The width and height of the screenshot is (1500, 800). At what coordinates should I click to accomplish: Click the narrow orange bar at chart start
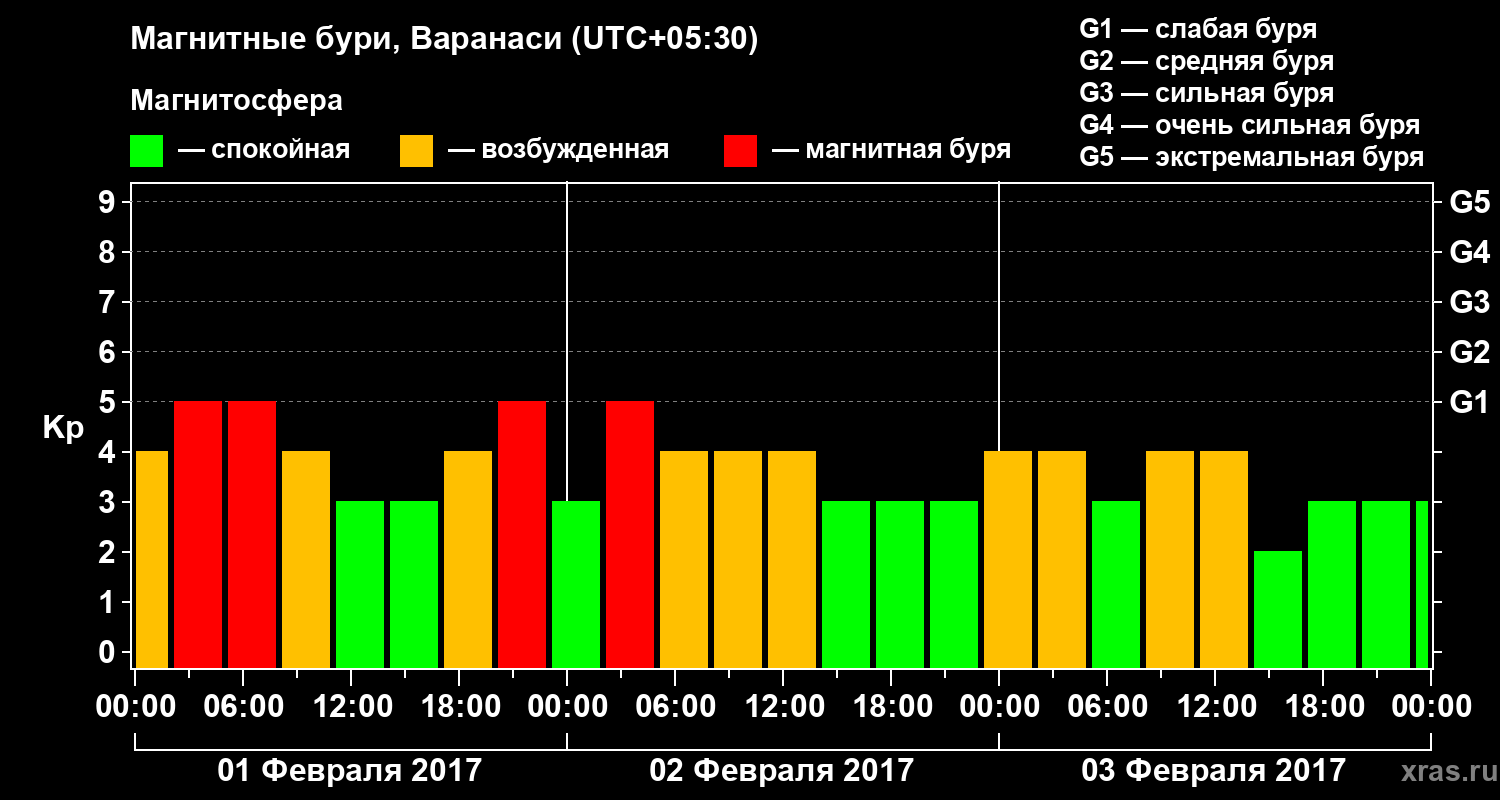click(x=151, y=559)
